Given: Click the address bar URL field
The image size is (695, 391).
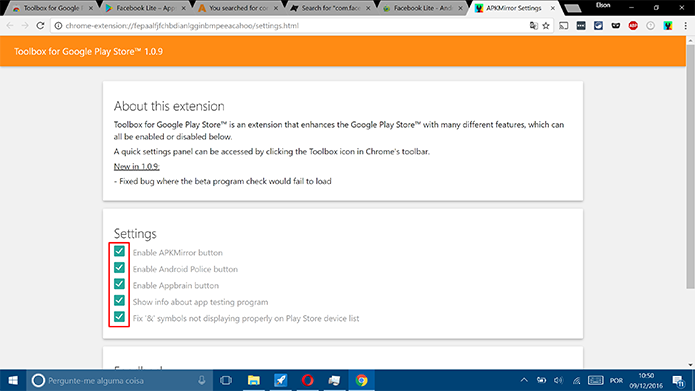Looking at the screenshot, I should pos(293,26).
